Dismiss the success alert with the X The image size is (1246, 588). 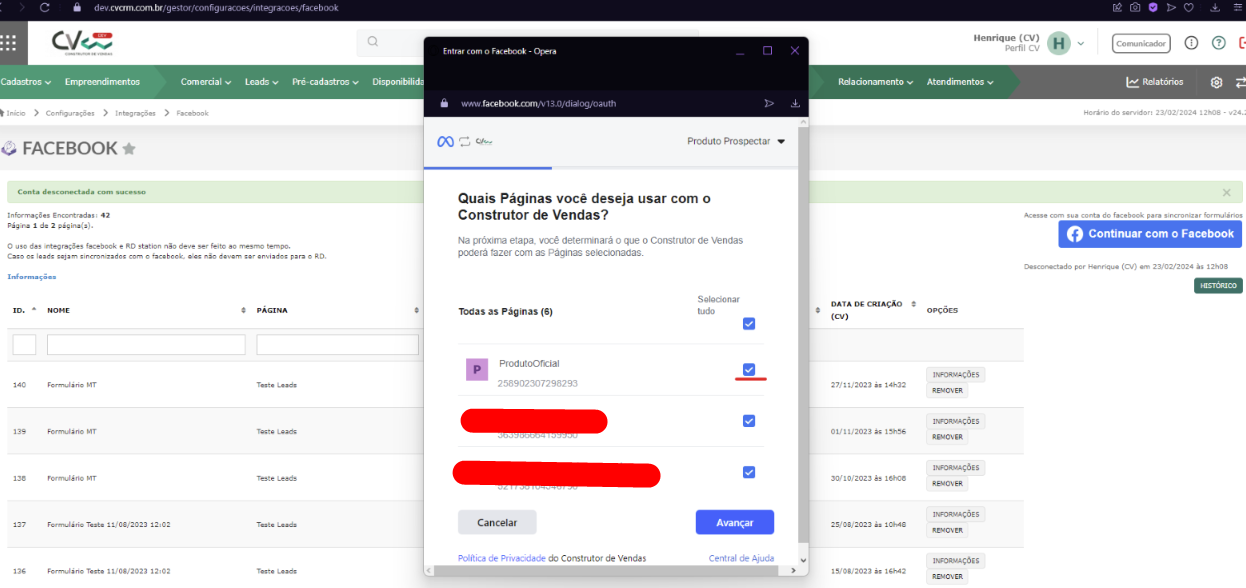click(x=1227, y=192)
